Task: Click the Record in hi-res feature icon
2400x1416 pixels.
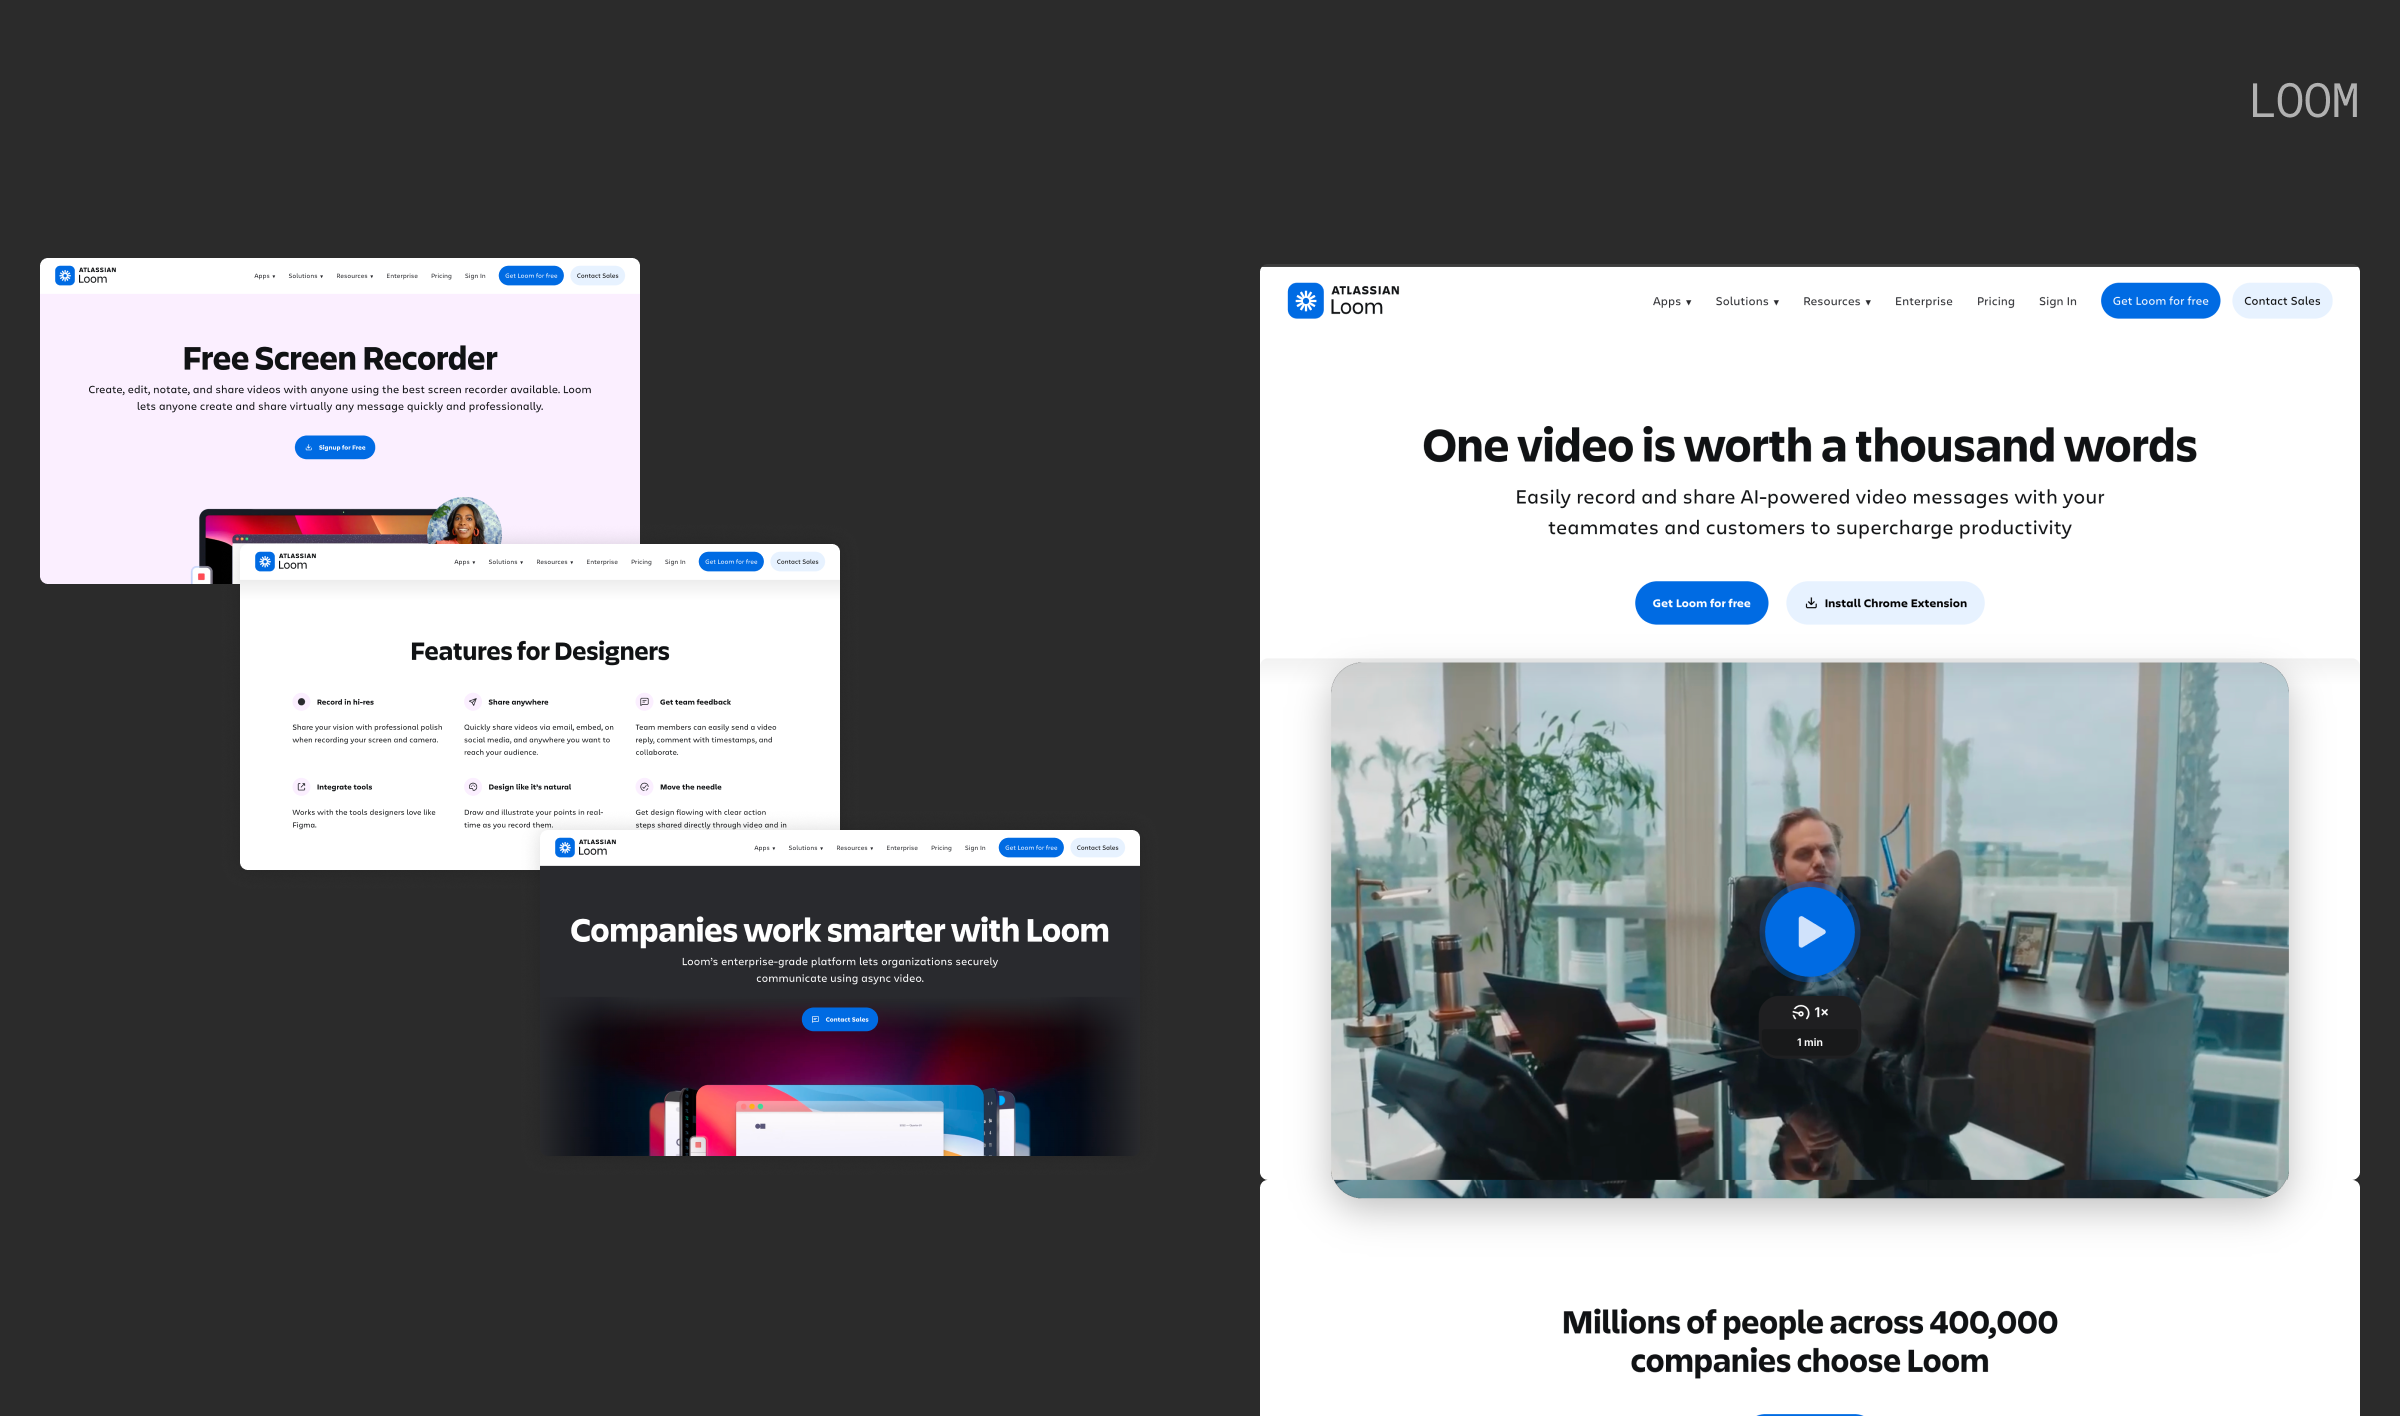Action: (x=302, y=701)
